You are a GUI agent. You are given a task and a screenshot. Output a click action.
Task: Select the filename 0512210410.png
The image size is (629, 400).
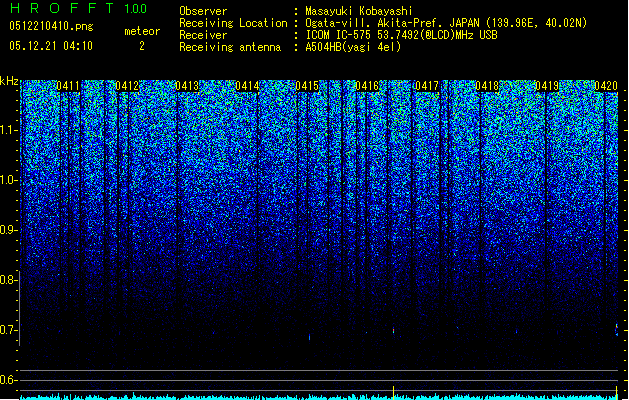[x=51, y=27]
